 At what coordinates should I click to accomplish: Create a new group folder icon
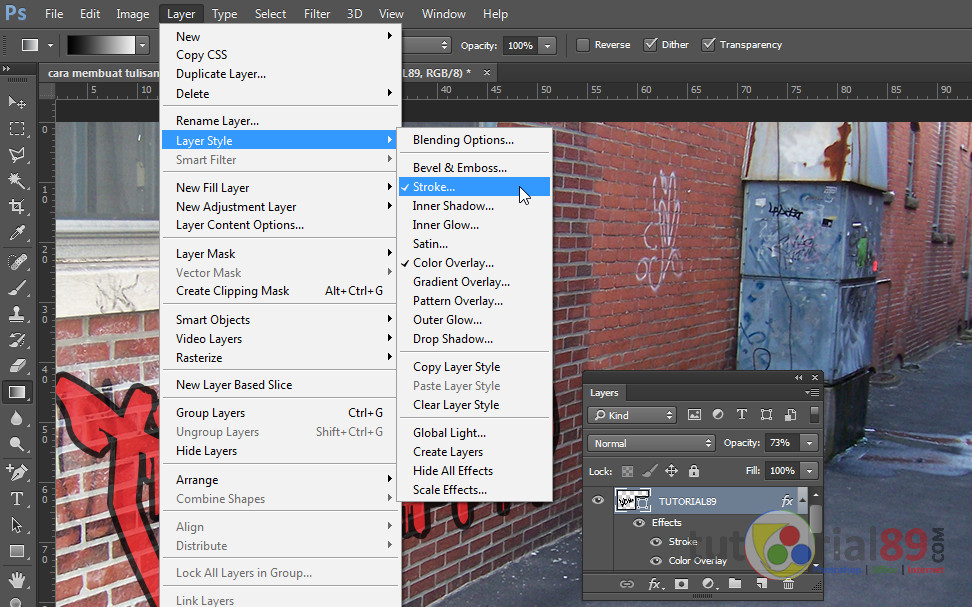coord(735,584)
